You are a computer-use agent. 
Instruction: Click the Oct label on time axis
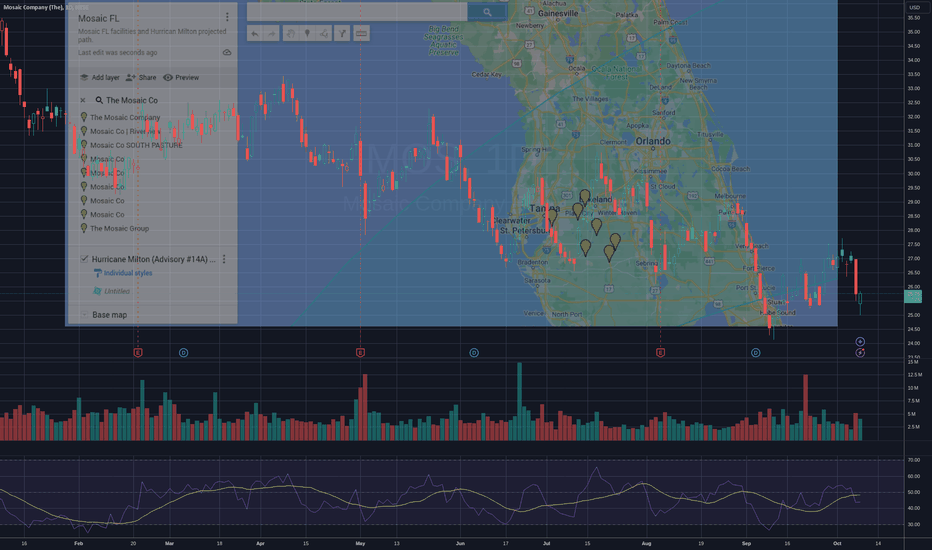pyautogui.click(x=837, y=543)
